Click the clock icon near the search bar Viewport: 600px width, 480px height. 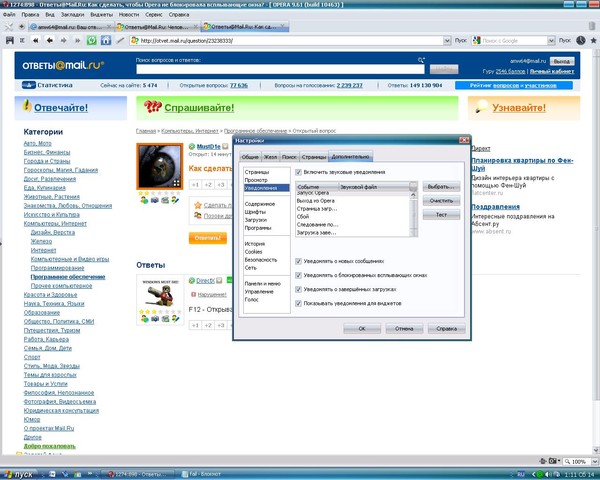click(580, 40)
